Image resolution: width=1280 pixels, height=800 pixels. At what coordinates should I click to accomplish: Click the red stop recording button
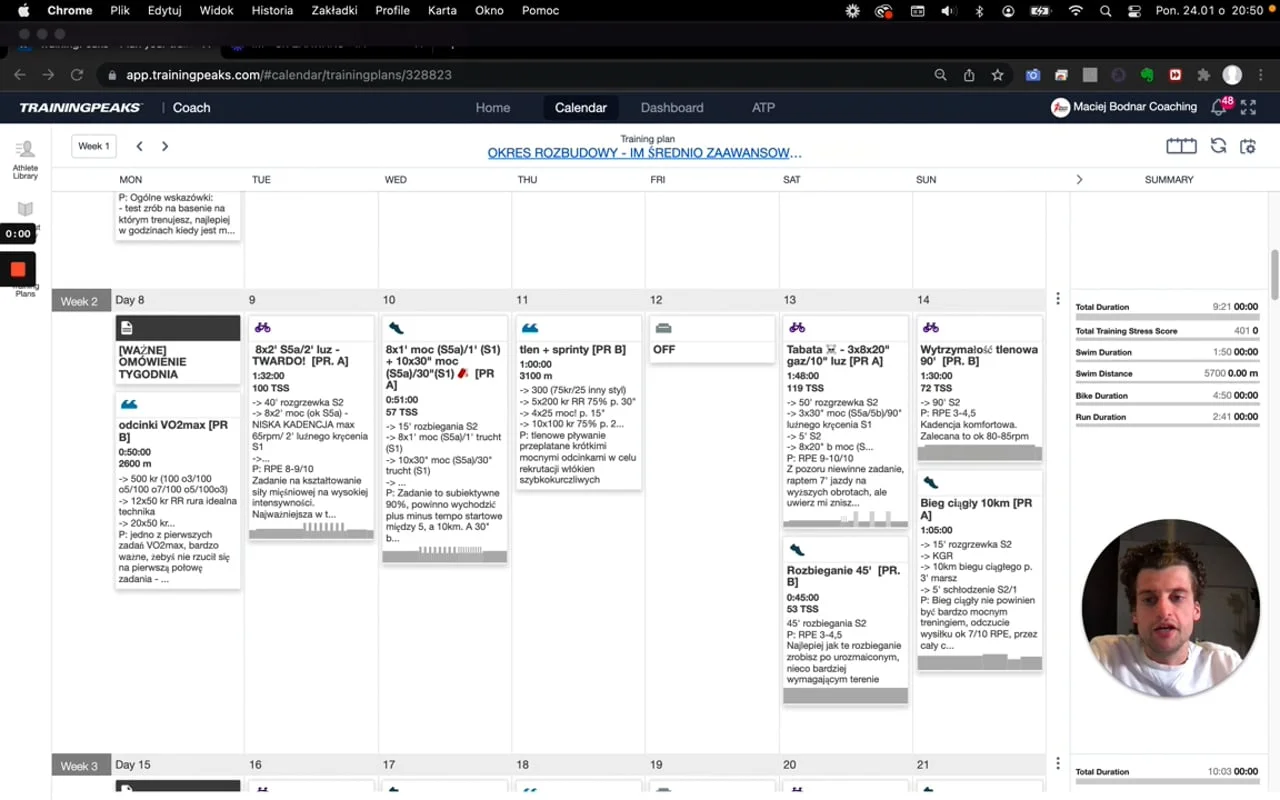click(18, 269)
